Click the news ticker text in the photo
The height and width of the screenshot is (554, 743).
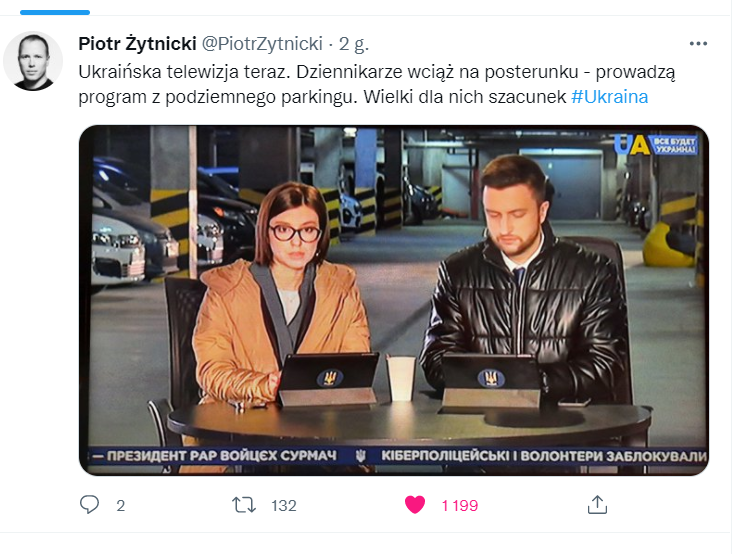[x=398, y=456]
